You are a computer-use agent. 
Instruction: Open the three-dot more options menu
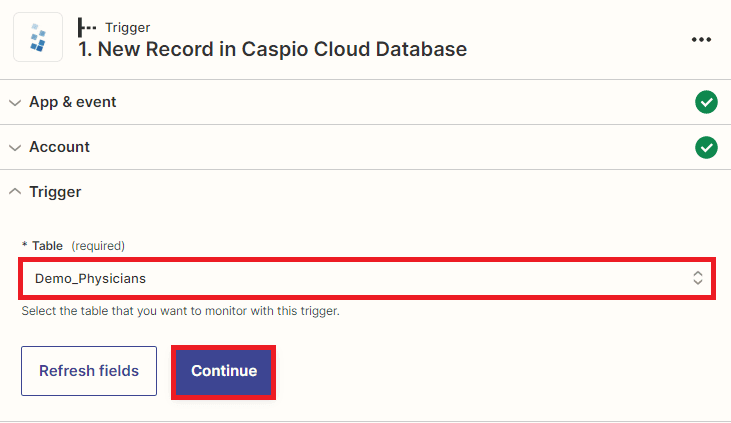[701, 39]
